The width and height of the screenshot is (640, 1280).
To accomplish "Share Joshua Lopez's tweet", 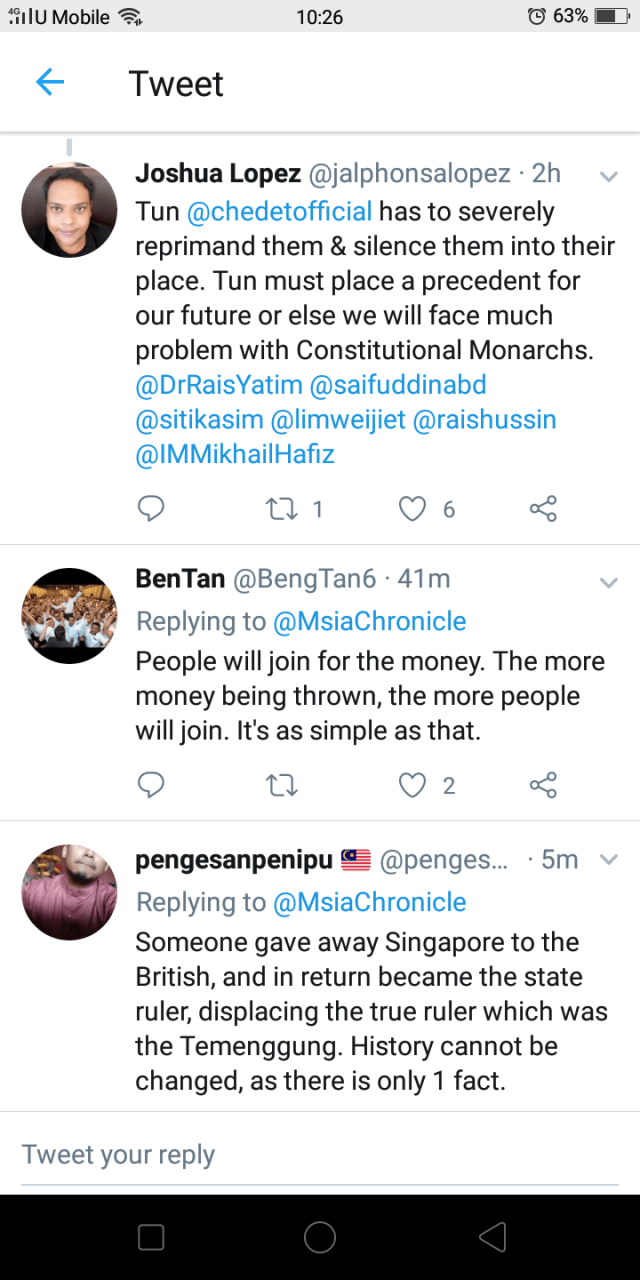I will [543, 509].
